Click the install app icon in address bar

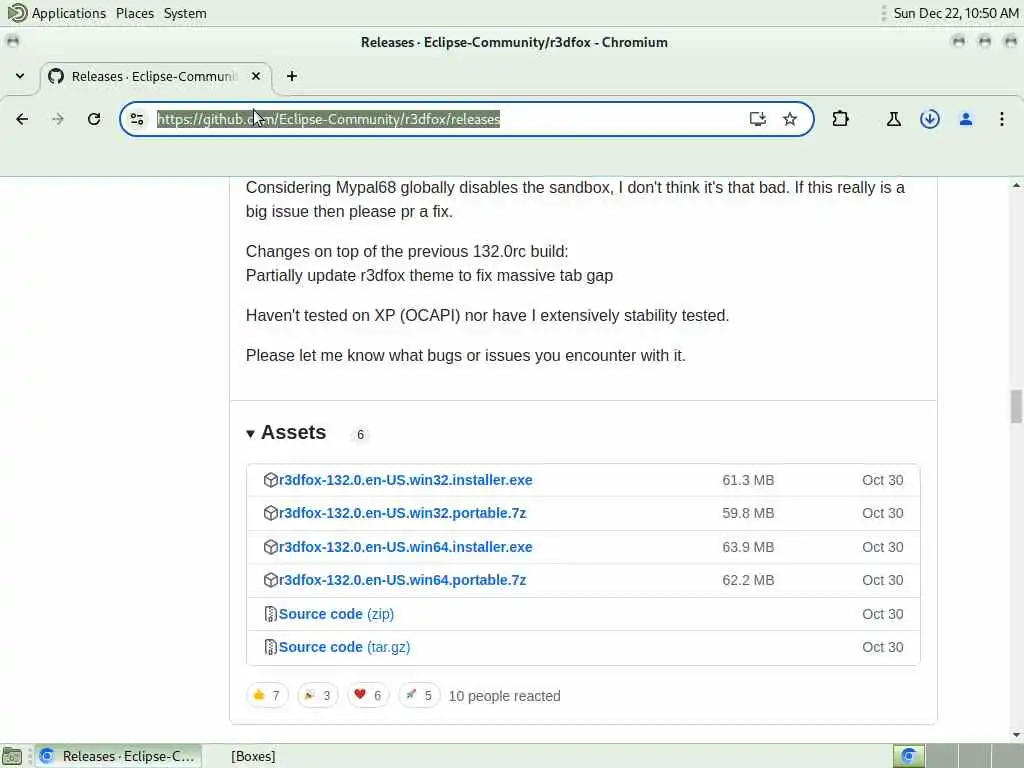(x=758, y=119)
